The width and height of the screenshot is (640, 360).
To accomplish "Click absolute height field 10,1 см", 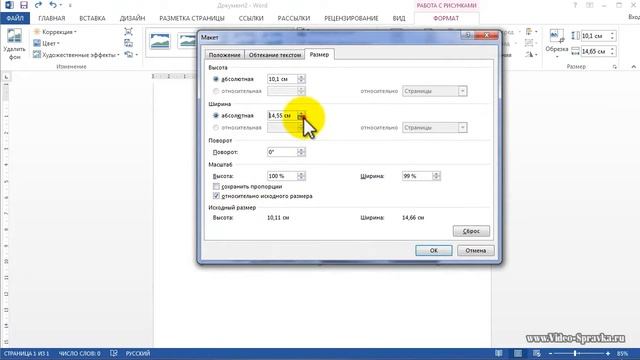I will coord(282,79).
